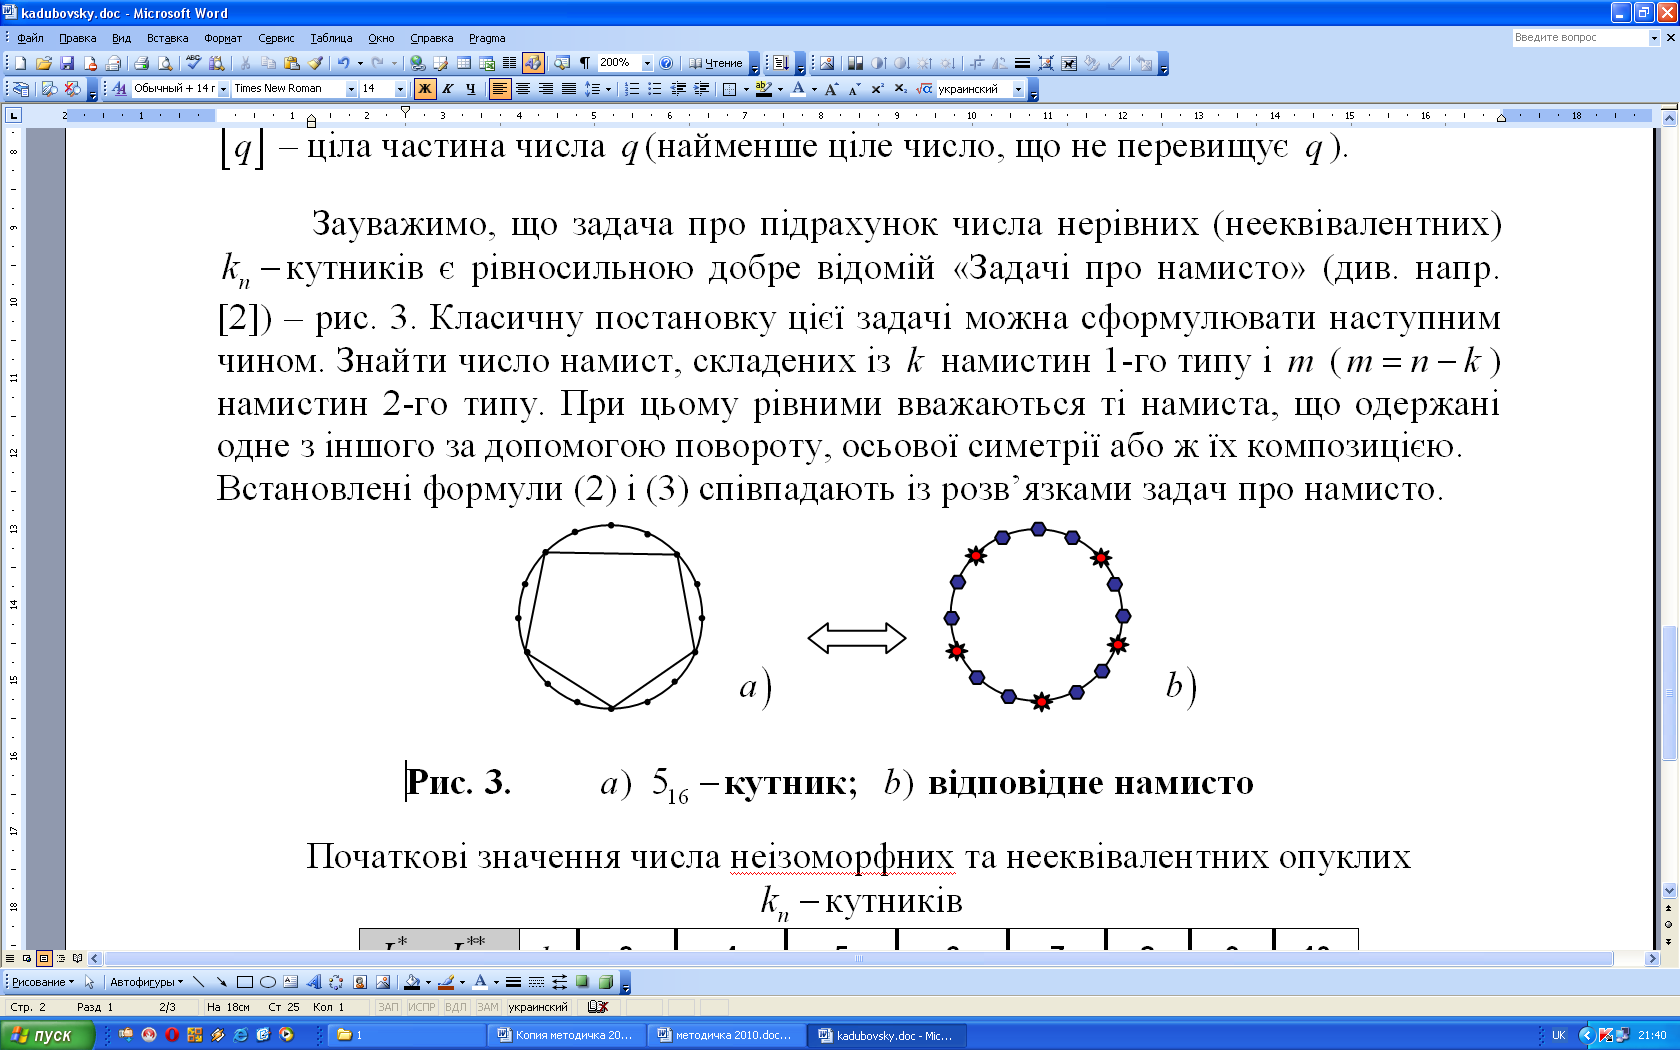1680x1050 pixels.
Task: Open the Styles and Formatting pane
Action: (119, 89)
